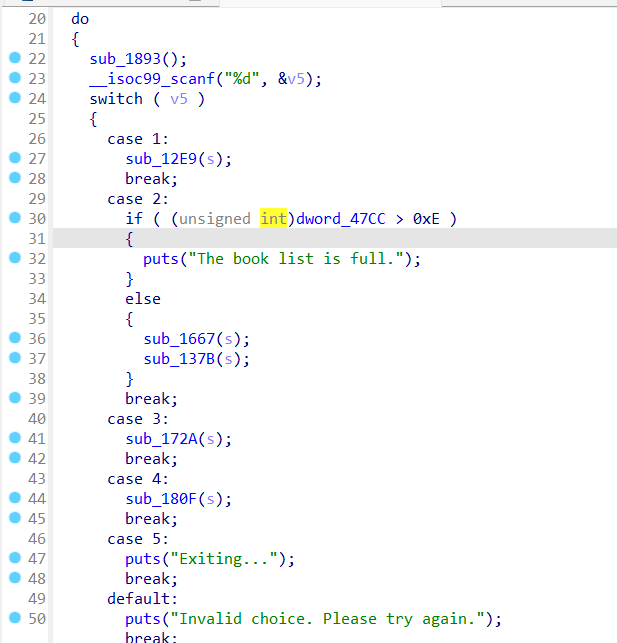Click the do keyword on line 20
This screenshot has height=643, width=617.
pyautogui.click(x=80, y=19)
